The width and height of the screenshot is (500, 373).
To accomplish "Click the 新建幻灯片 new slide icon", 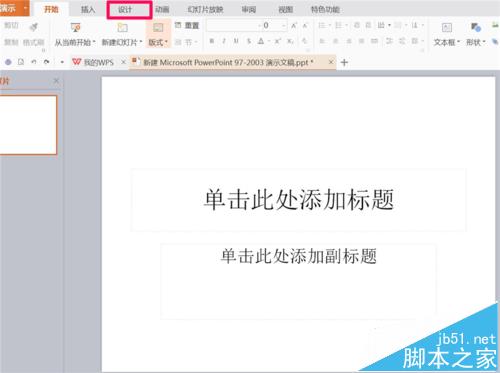I will tap(122, 27).
